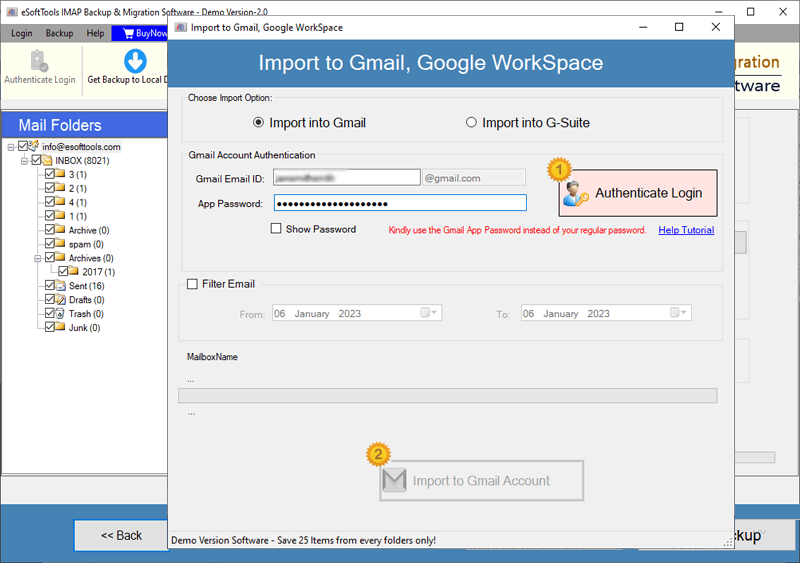The image size is (800, 563).
Task: Uncheck the spam (0) folder checkbox
Action: 49,243
